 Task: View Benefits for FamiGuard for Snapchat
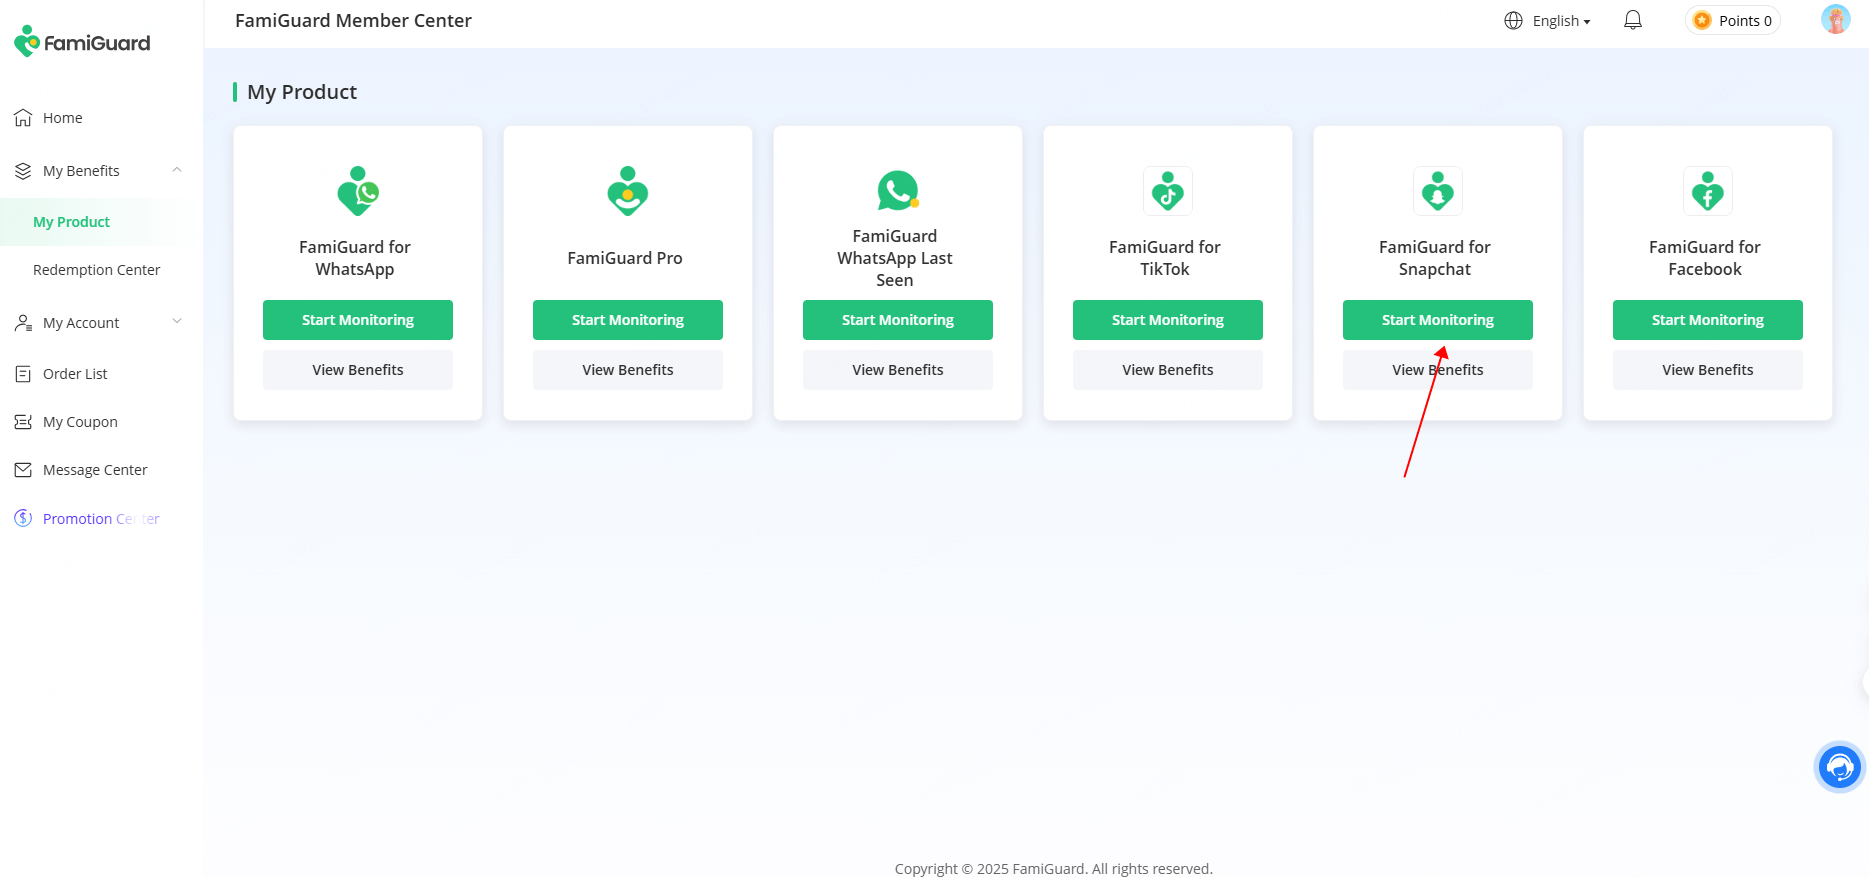1438,370
